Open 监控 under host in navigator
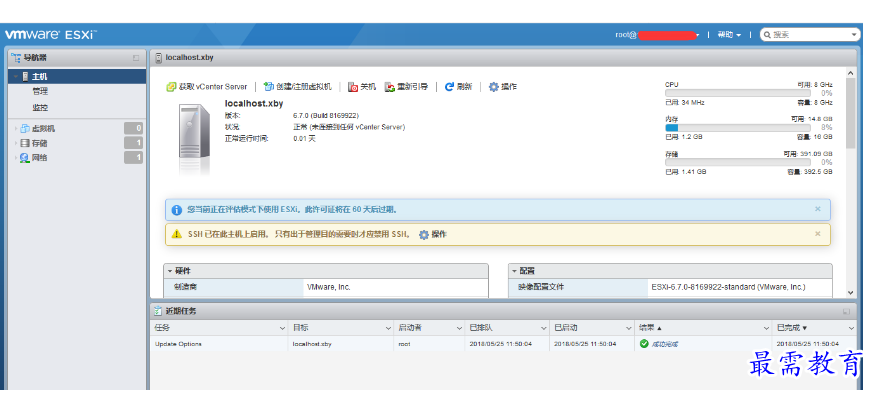Image resolution: width=871 pixels, height=395 pixels. click(x=40, y=107)
